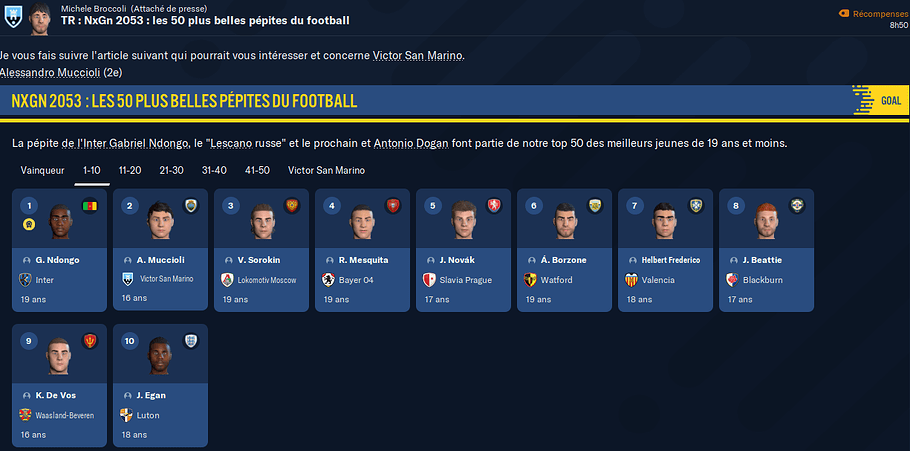Click the Slavia Prague club badge
Screen dimensions: 910x451
pos(430,280)
